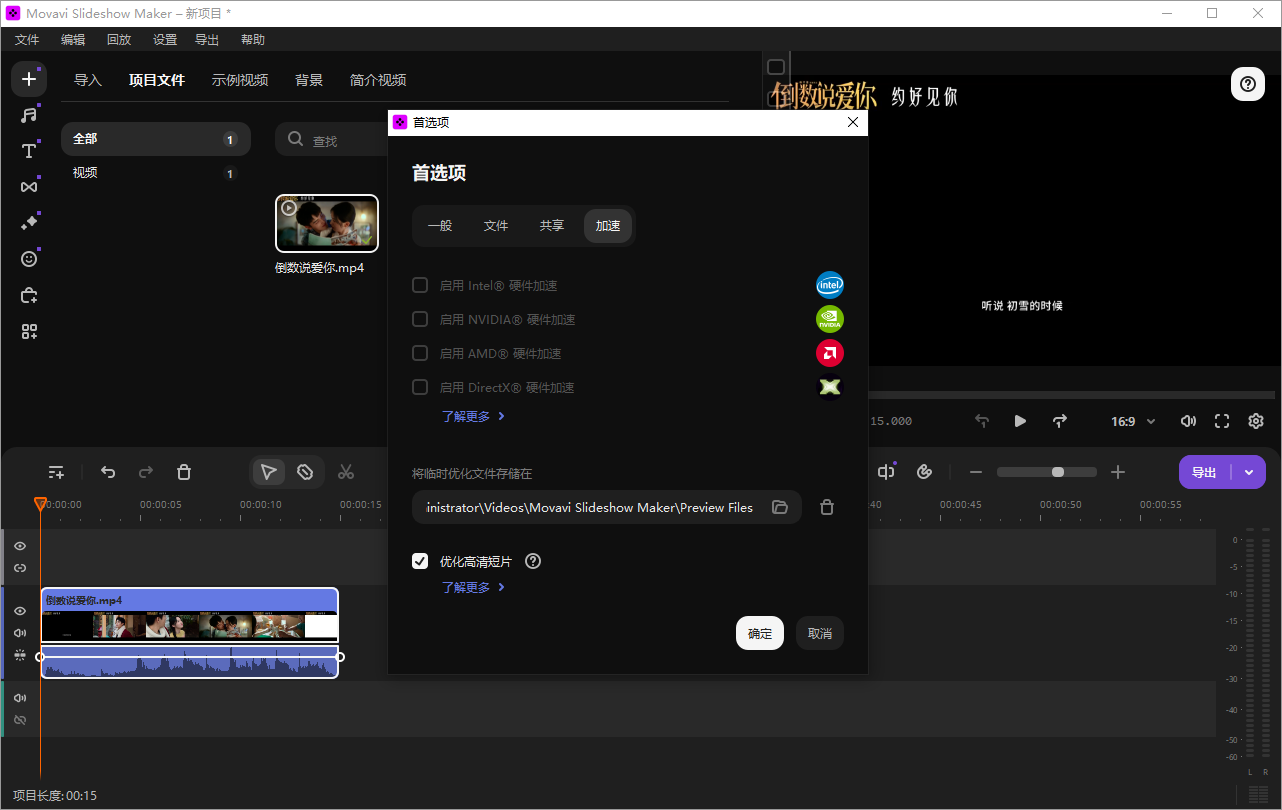Switch to 文件 tab in Preferences
The width and height of the screenshot is (1282, 810).
point(496,226)
